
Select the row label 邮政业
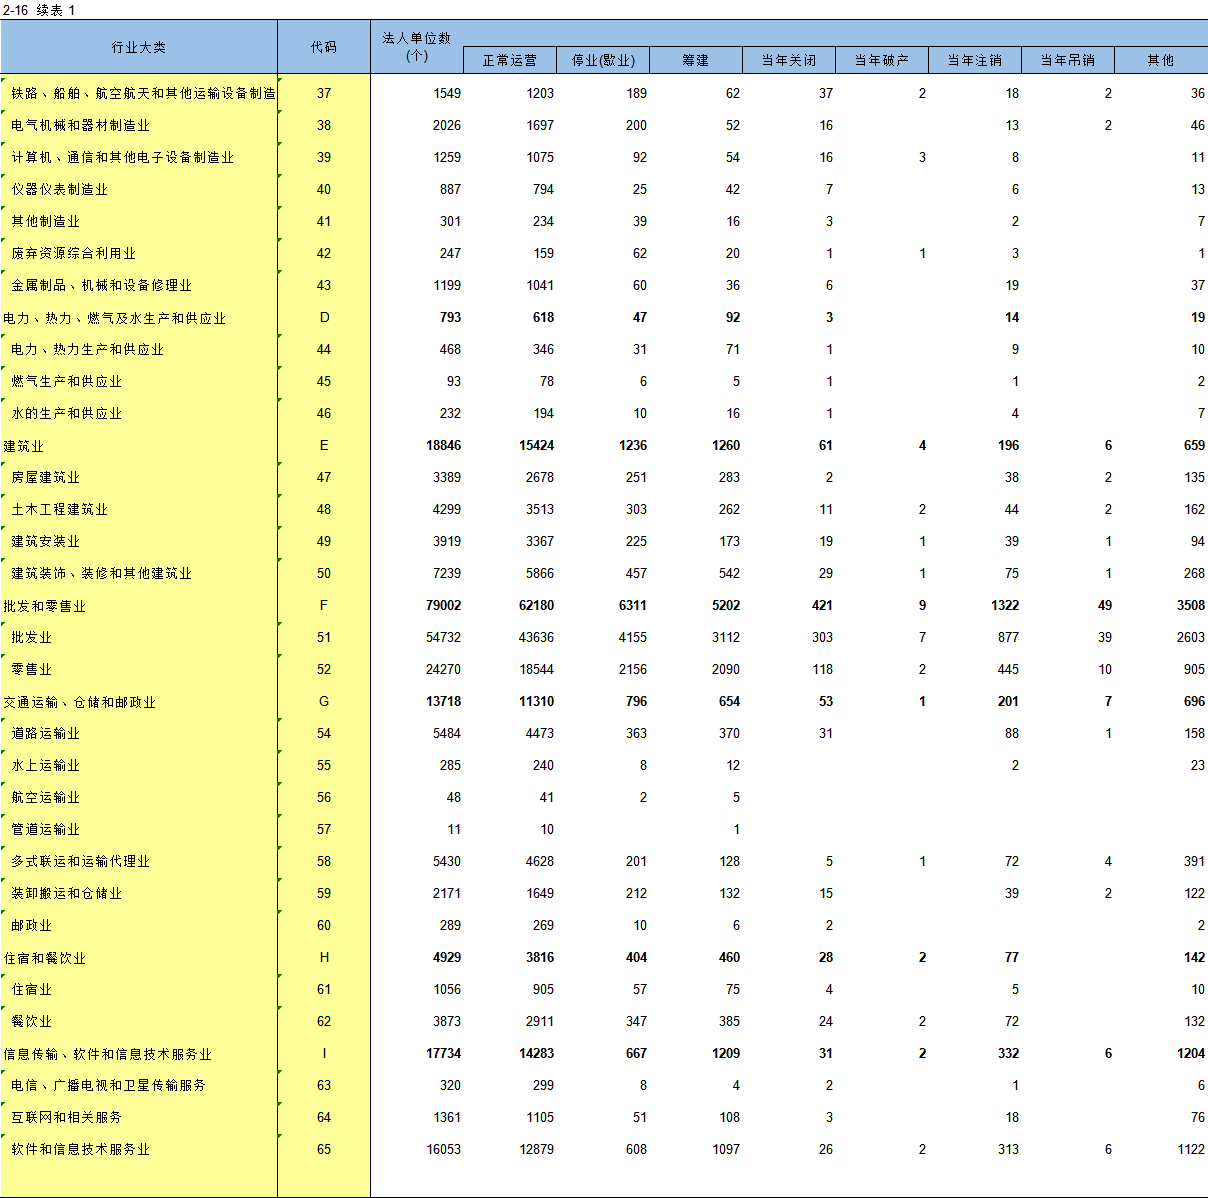tap(31, 925)
